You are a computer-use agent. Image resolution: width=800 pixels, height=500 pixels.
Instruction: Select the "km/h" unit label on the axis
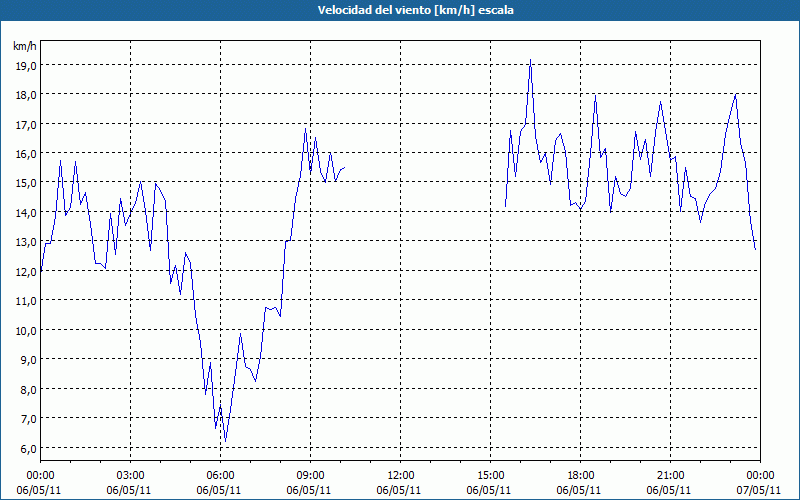pyautogui.click(x=24, y=46)
